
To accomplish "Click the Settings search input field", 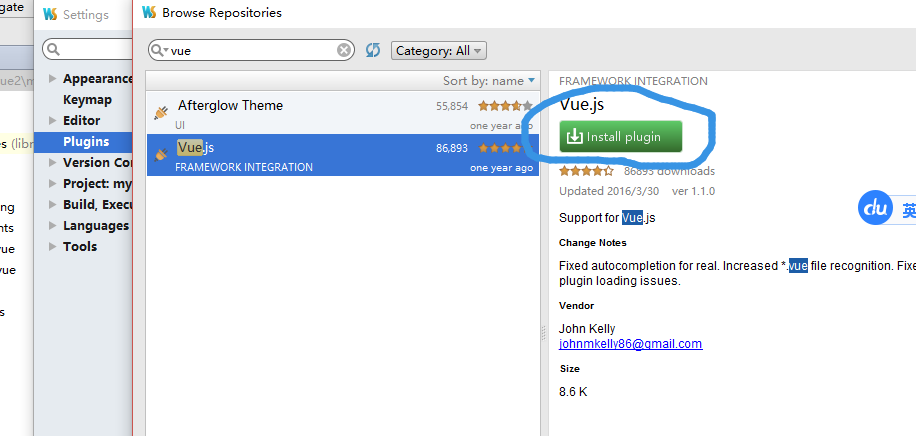I will tap(88, 49).
